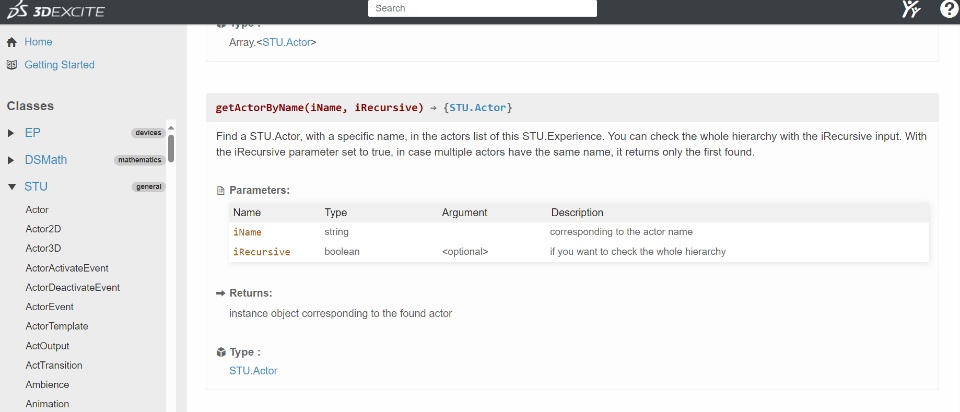Open the Home link
The height and width of the screenshot is (412, 960).
38,42
